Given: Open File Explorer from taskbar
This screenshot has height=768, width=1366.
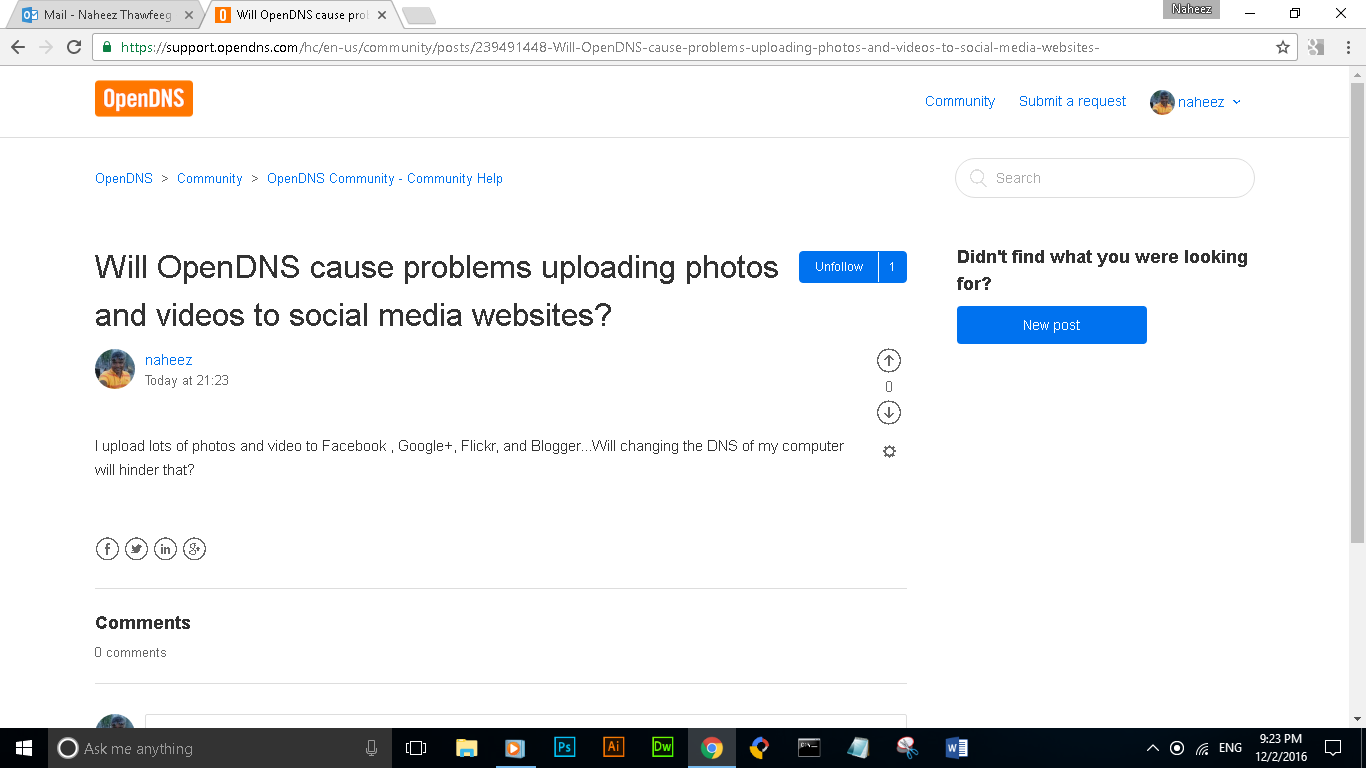Looking at the screenshot, I should coord(466,748).
